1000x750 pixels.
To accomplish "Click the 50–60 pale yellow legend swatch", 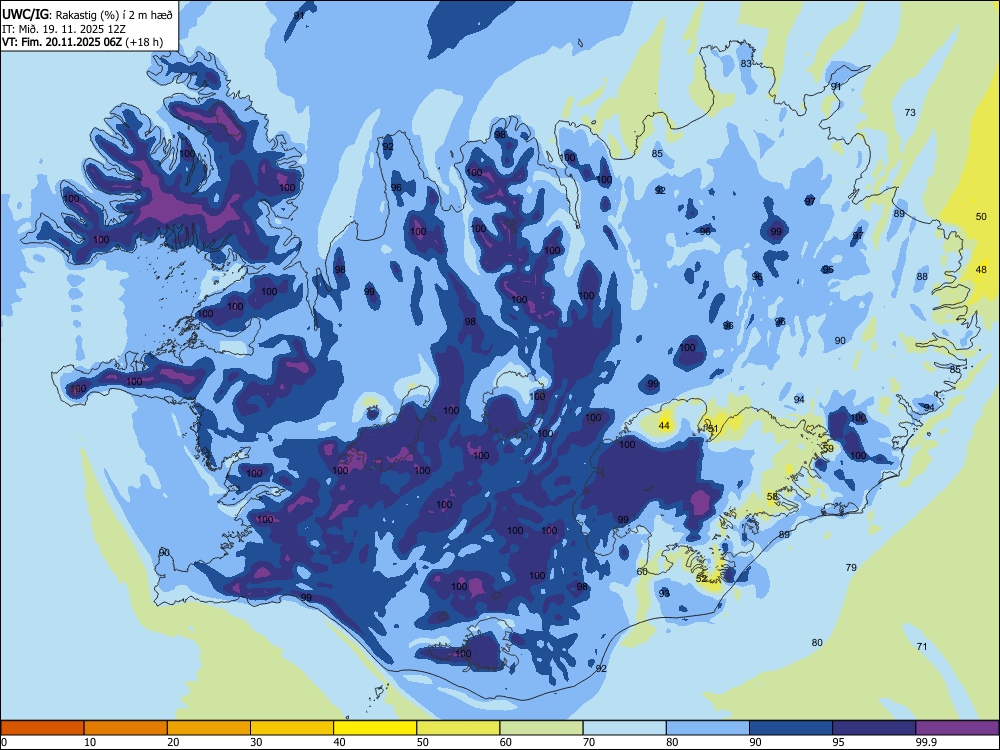I will pos(458,728).
